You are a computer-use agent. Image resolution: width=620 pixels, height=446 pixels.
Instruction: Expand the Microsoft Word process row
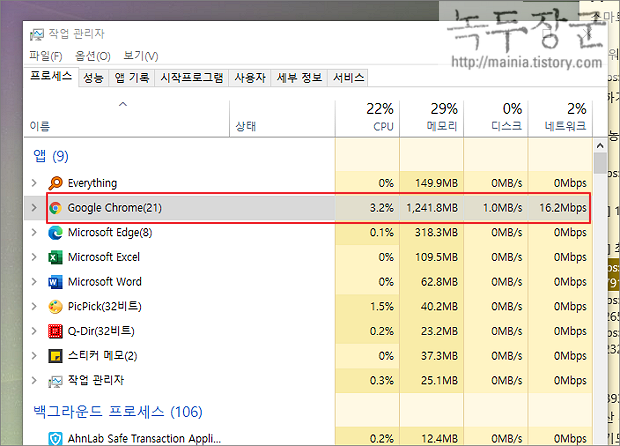34,282
